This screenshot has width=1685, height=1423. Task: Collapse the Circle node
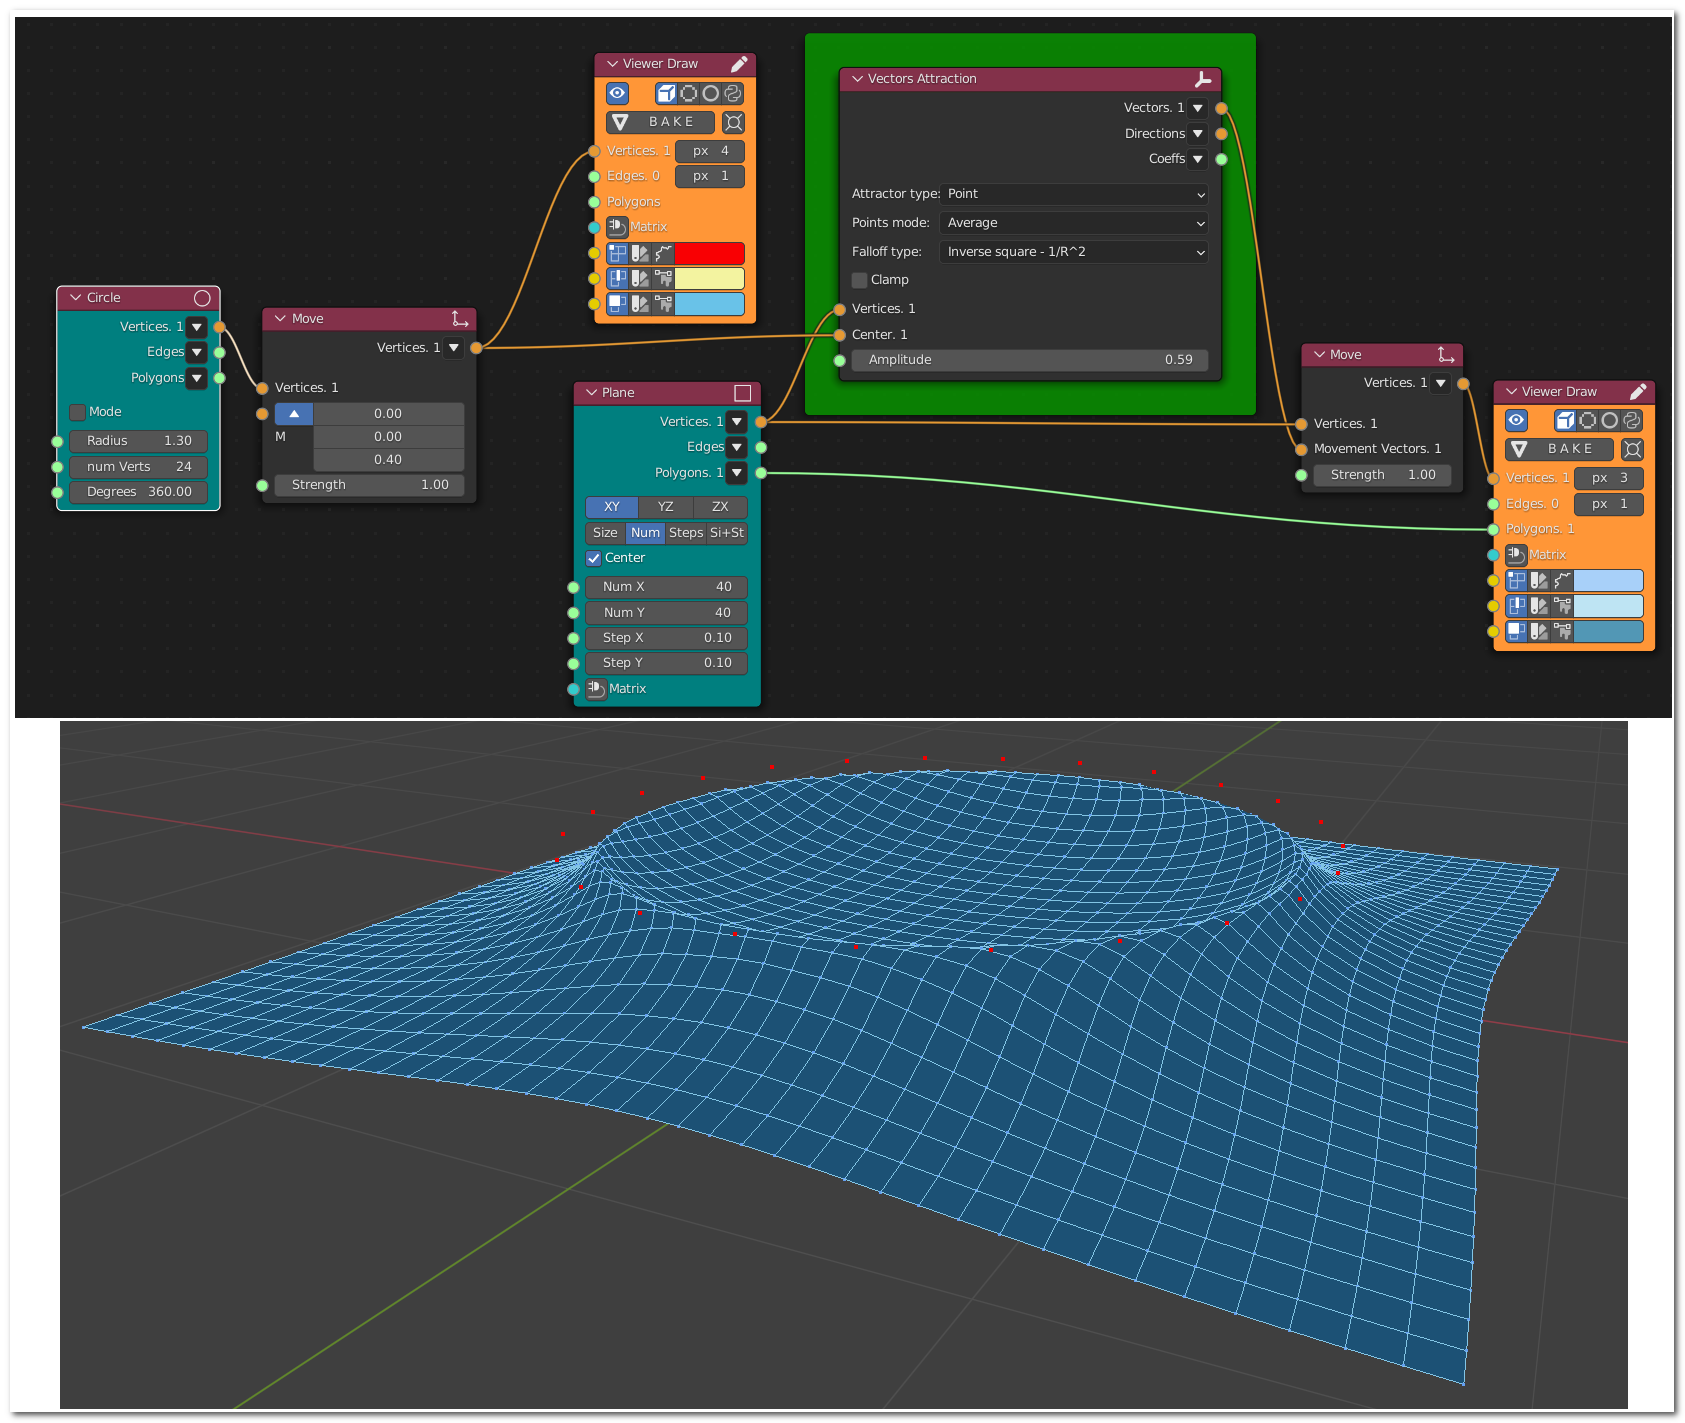(76, 298)
